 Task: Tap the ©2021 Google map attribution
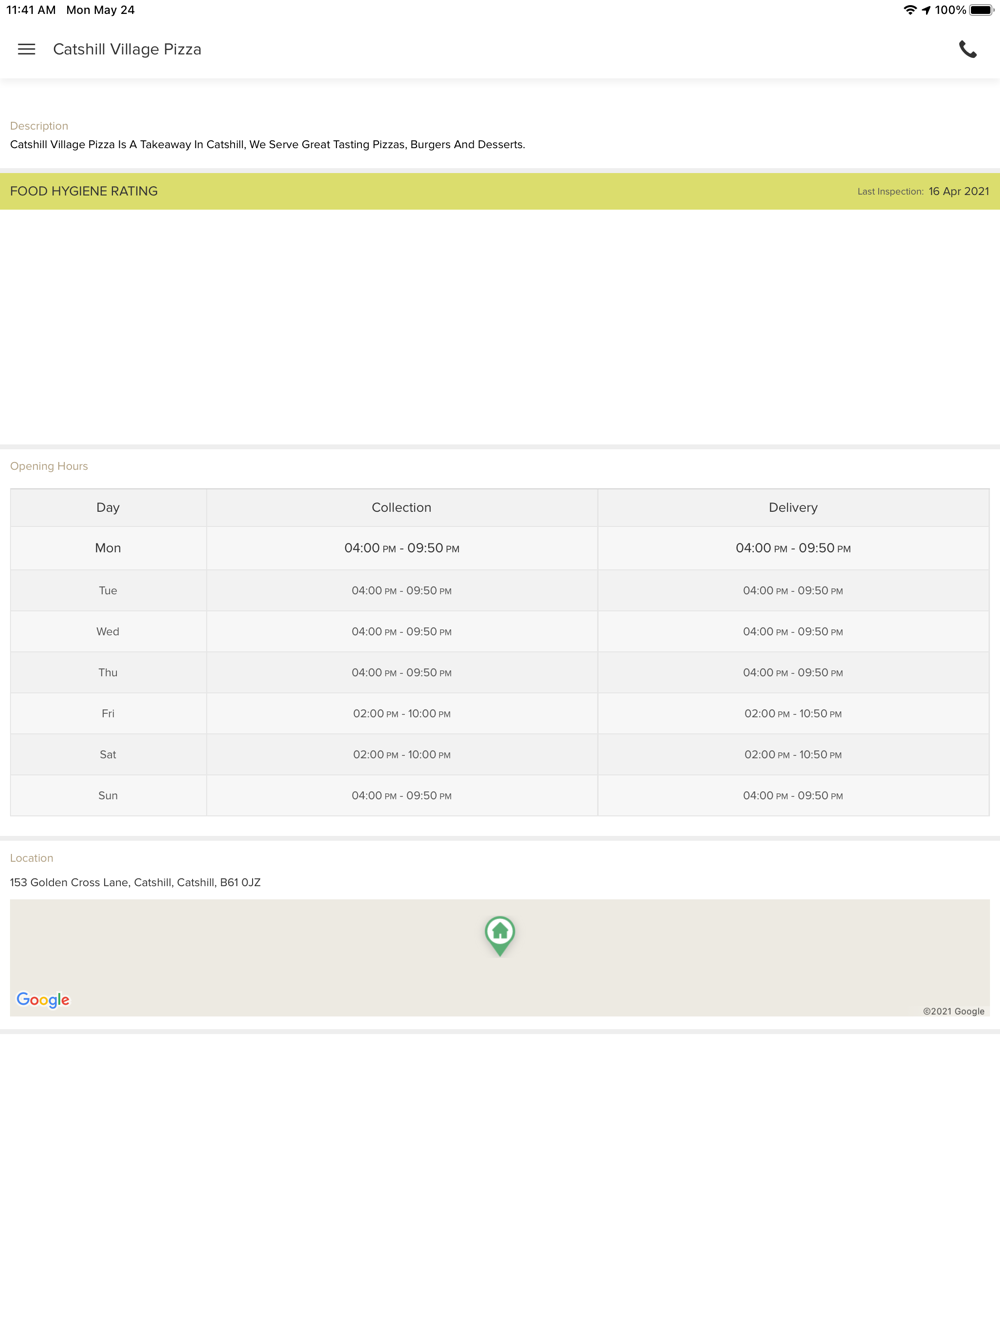pyautogui.click(x=954, y=1011)
